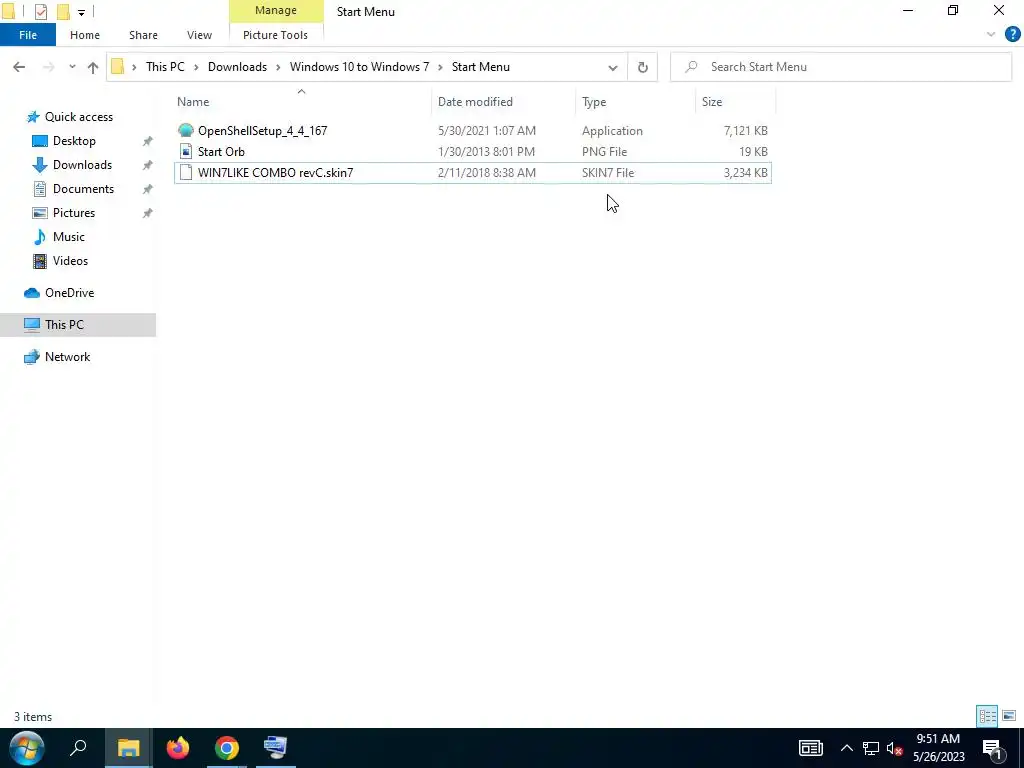Viewport: 1024px width, 768px height.
Task: Sort by the Name column header
Action: click(302, 102)
